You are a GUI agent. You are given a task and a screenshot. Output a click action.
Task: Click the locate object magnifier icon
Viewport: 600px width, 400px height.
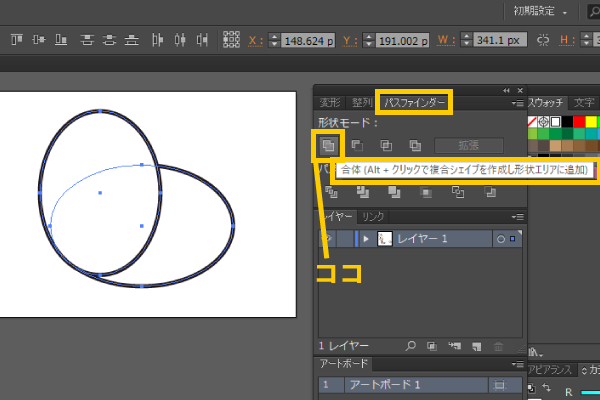[x=410, y=345]
